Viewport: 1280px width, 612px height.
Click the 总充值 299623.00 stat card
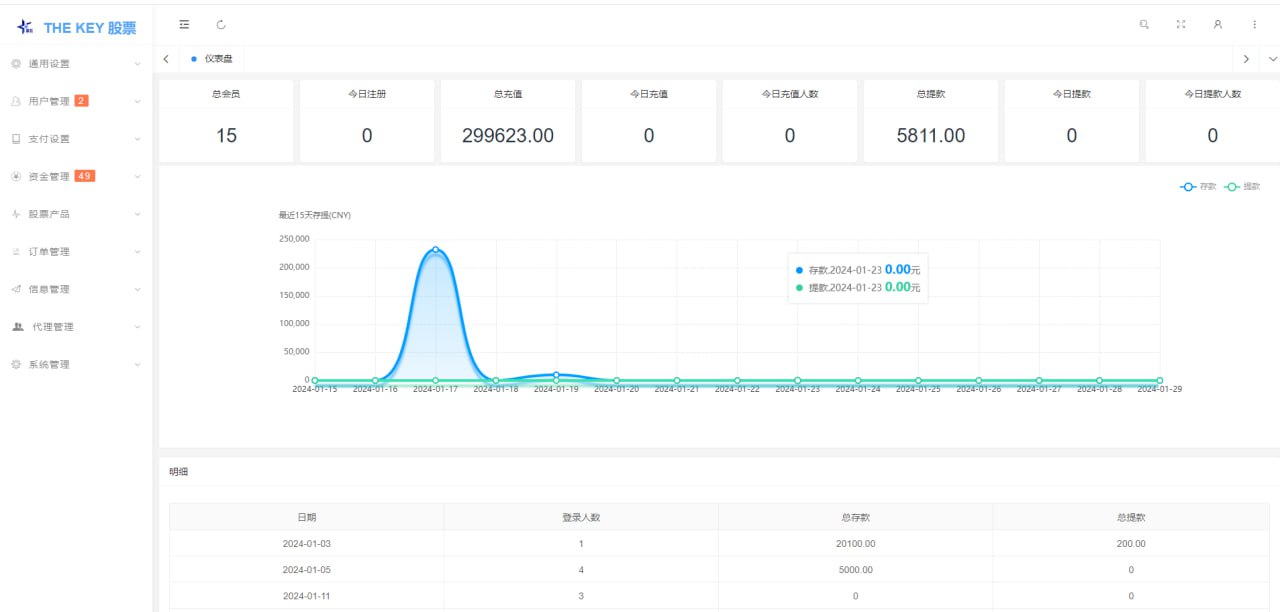coord(508,121)
